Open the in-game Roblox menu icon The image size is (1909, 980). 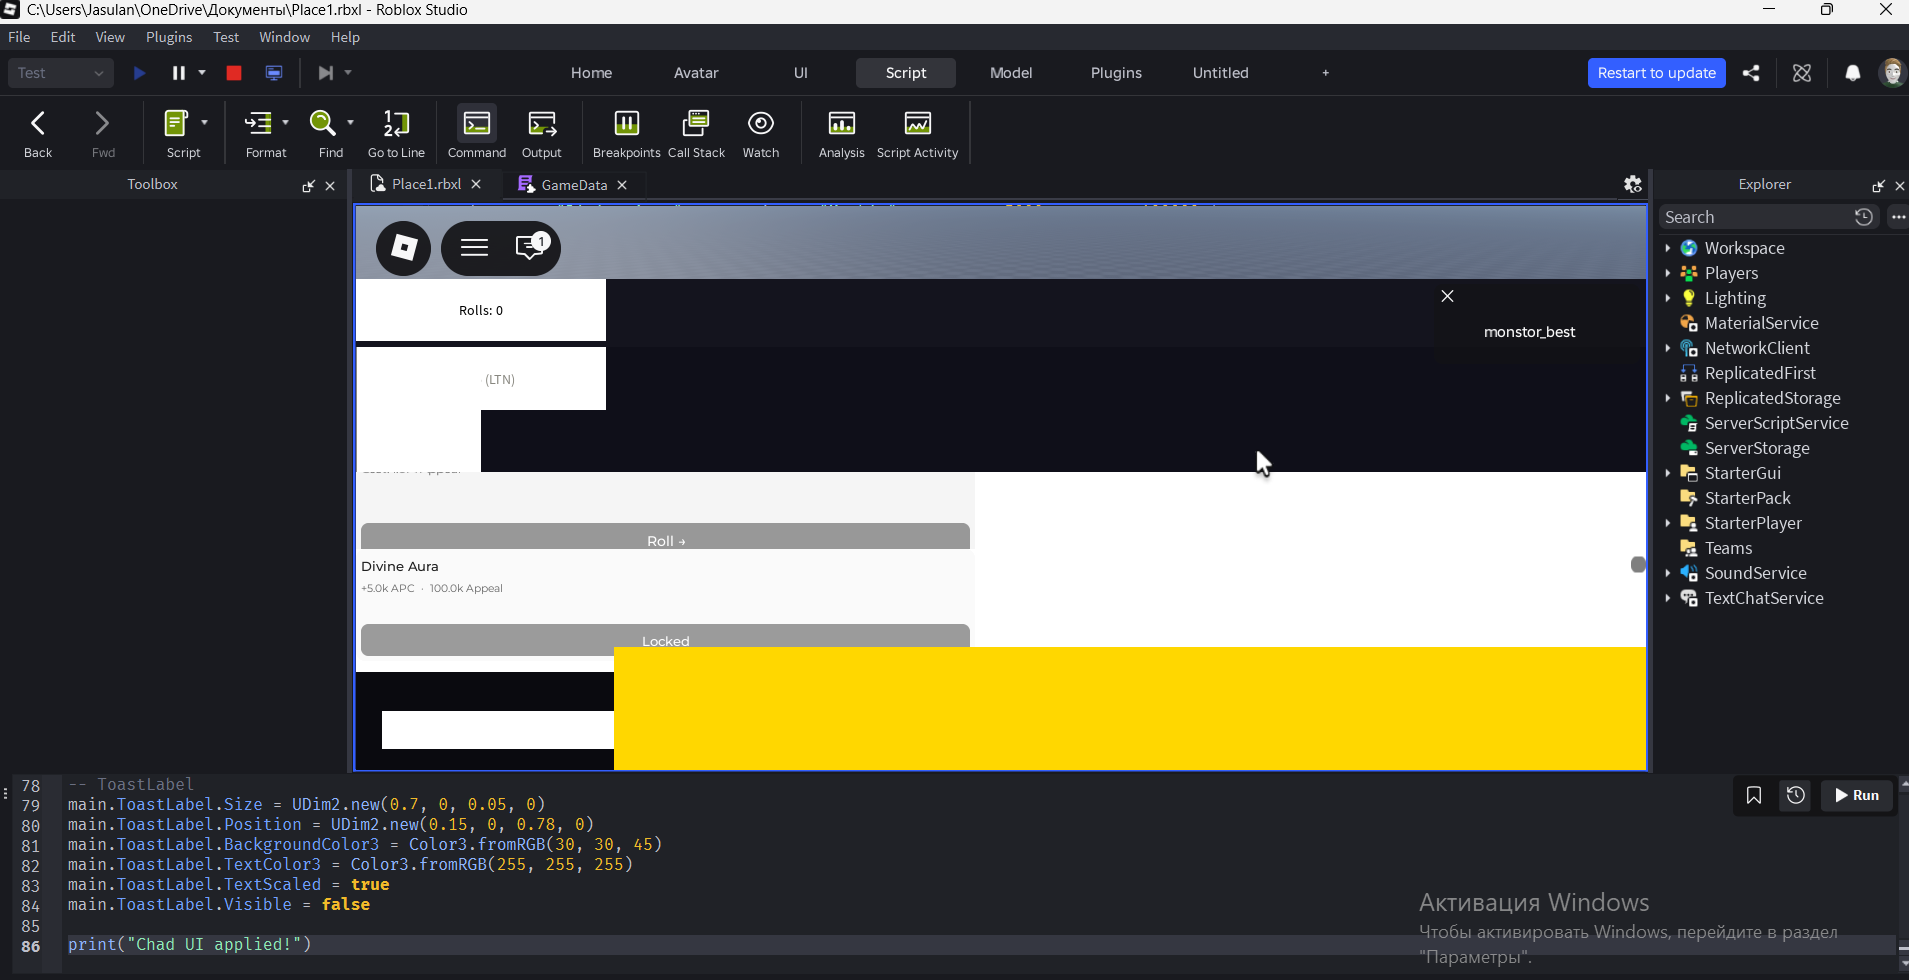point(403,248)
